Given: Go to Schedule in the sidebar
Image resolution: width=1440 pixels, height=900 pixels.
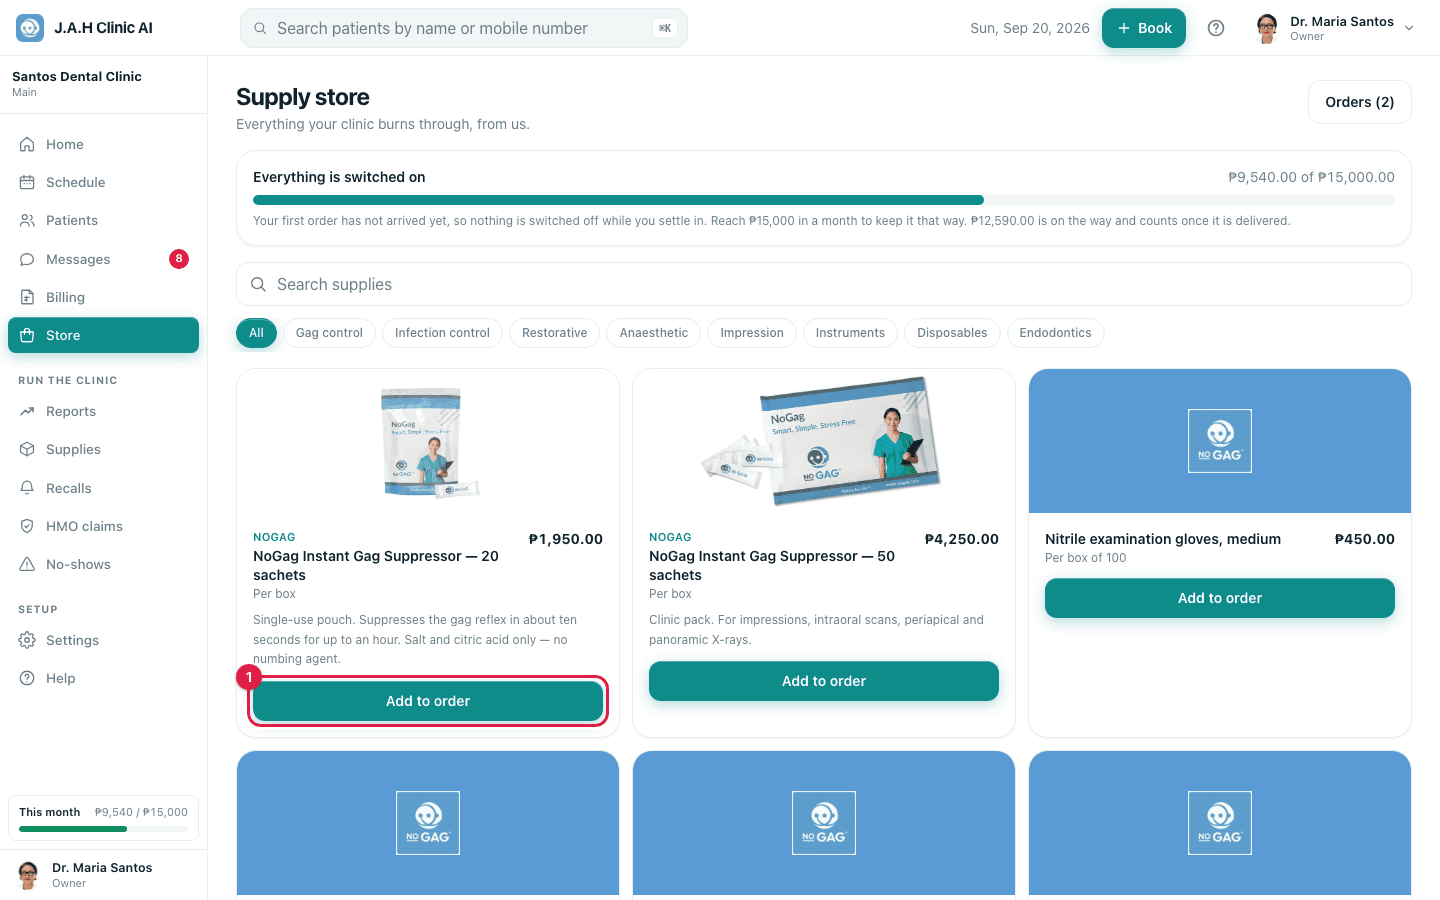Looking at the screenshot, I should (103, 182).
